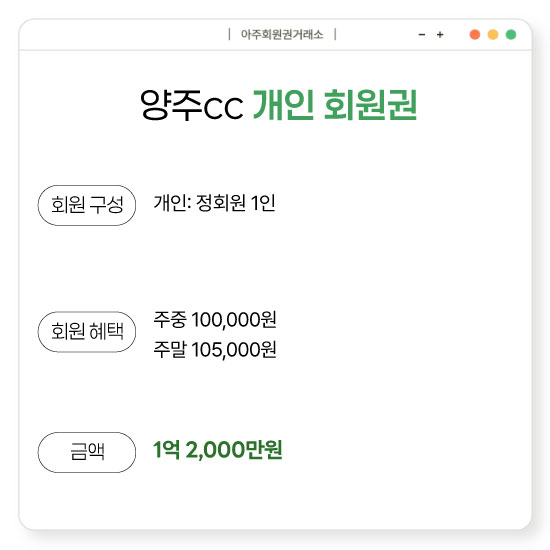The height and width of the screenshot is (550, 550).
Task: Click the 주말 105,000원 line
Action: coord(215,349)
